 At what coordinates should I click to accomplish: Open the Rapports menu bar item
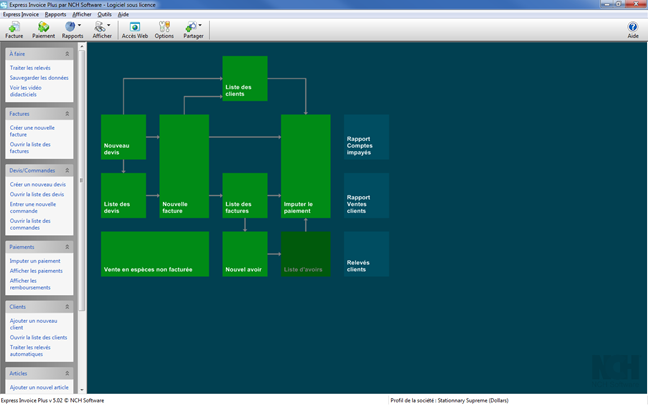click(55, 14)
